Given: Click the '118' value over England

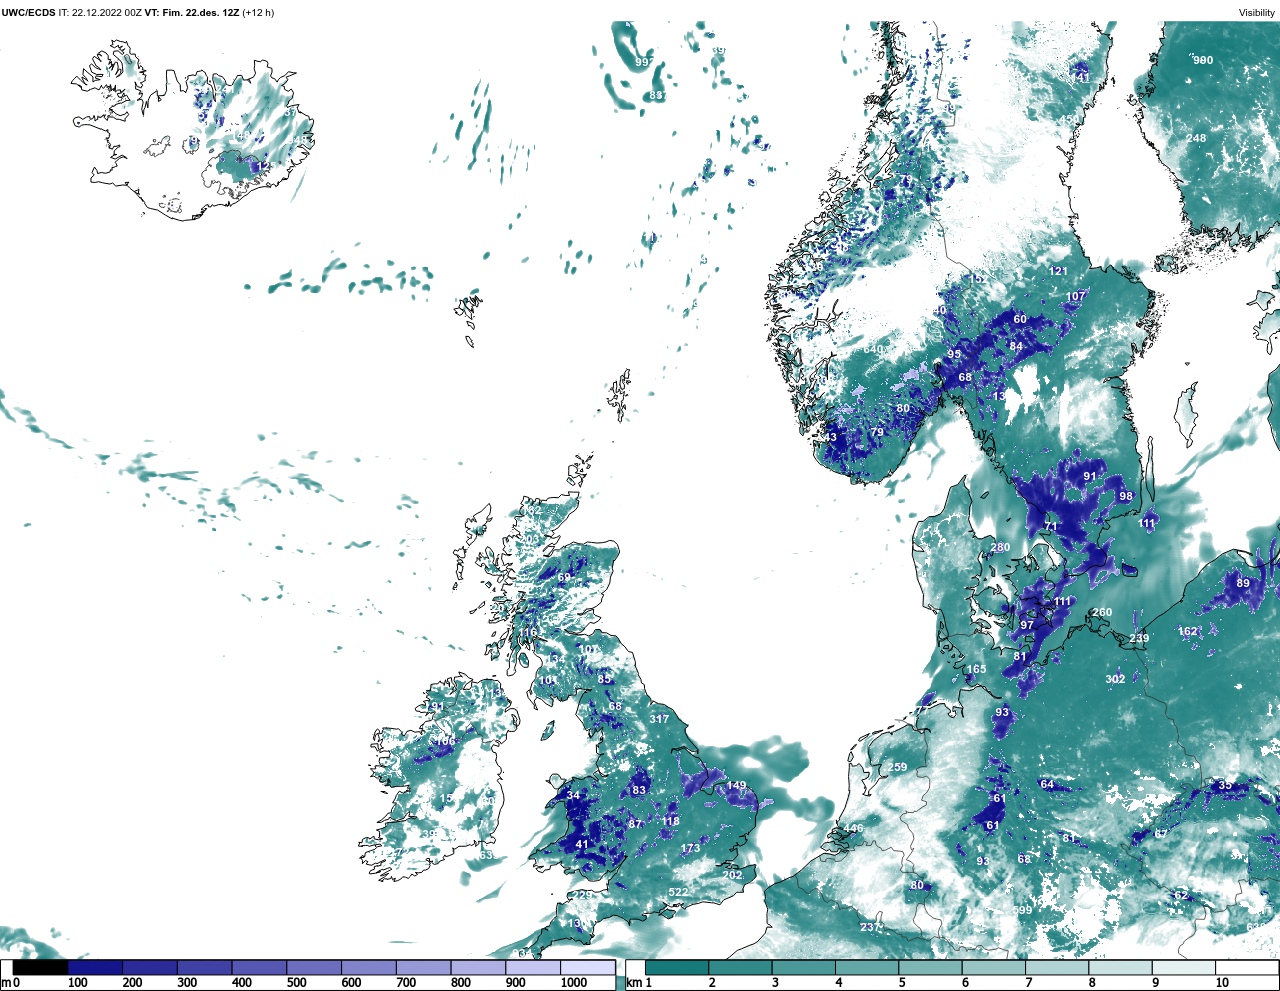Looking at the screenshot, I should click(670, 821).
